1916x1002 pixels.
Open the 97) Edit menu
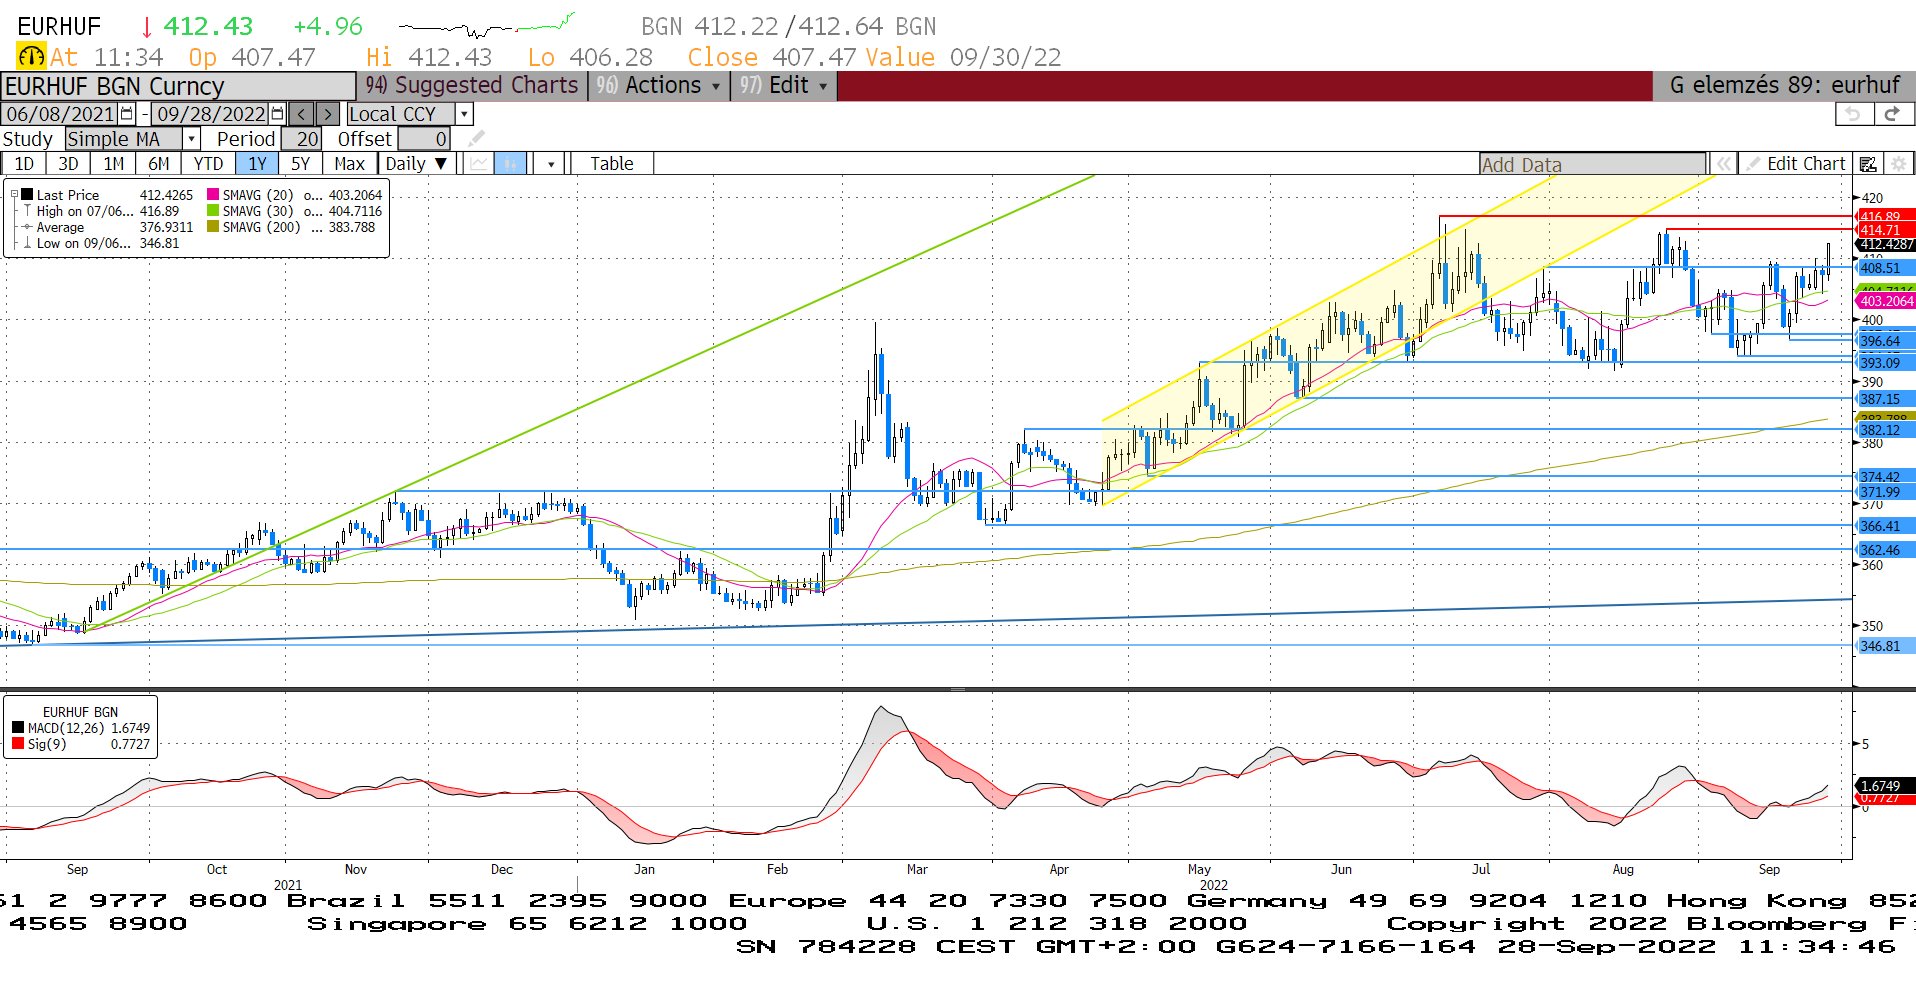(784, 85)
